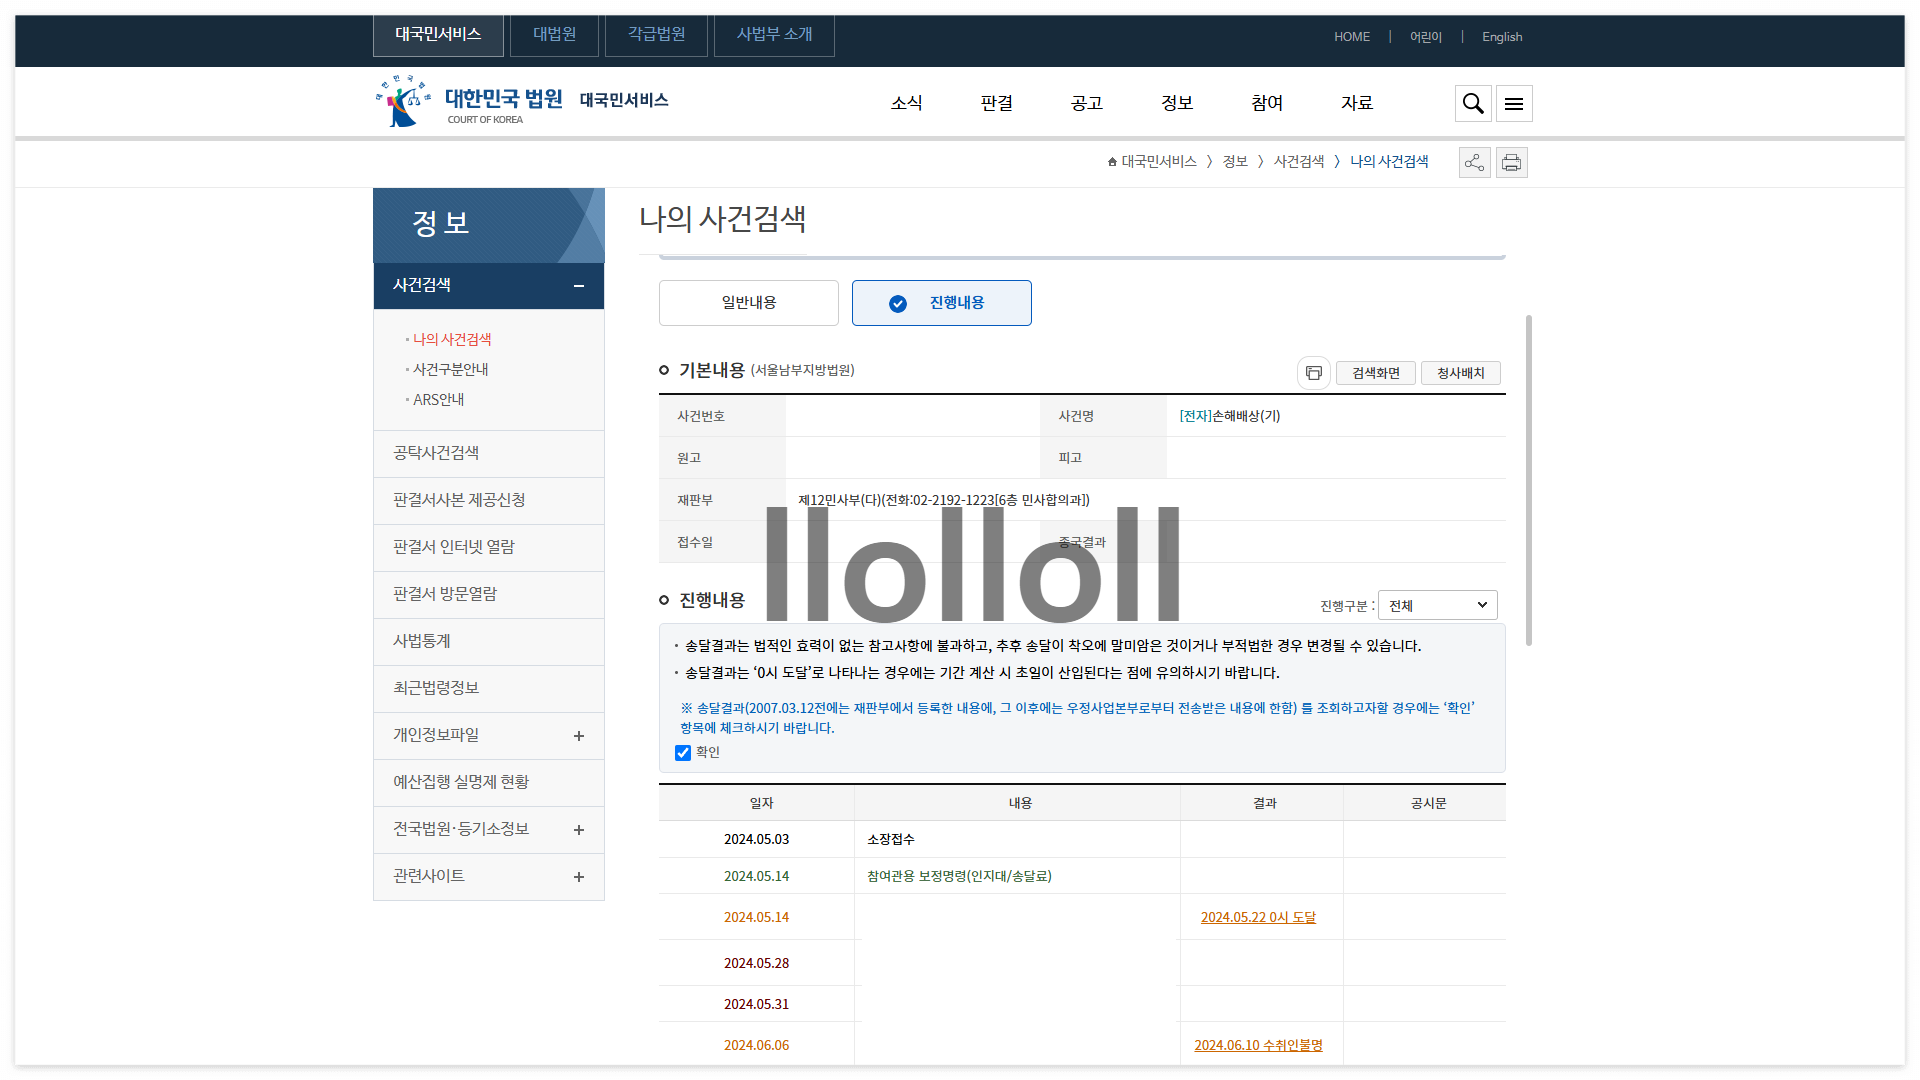Click the window icon beside 검색화면
The image size is (1920, 1080).
[1314, 373]
